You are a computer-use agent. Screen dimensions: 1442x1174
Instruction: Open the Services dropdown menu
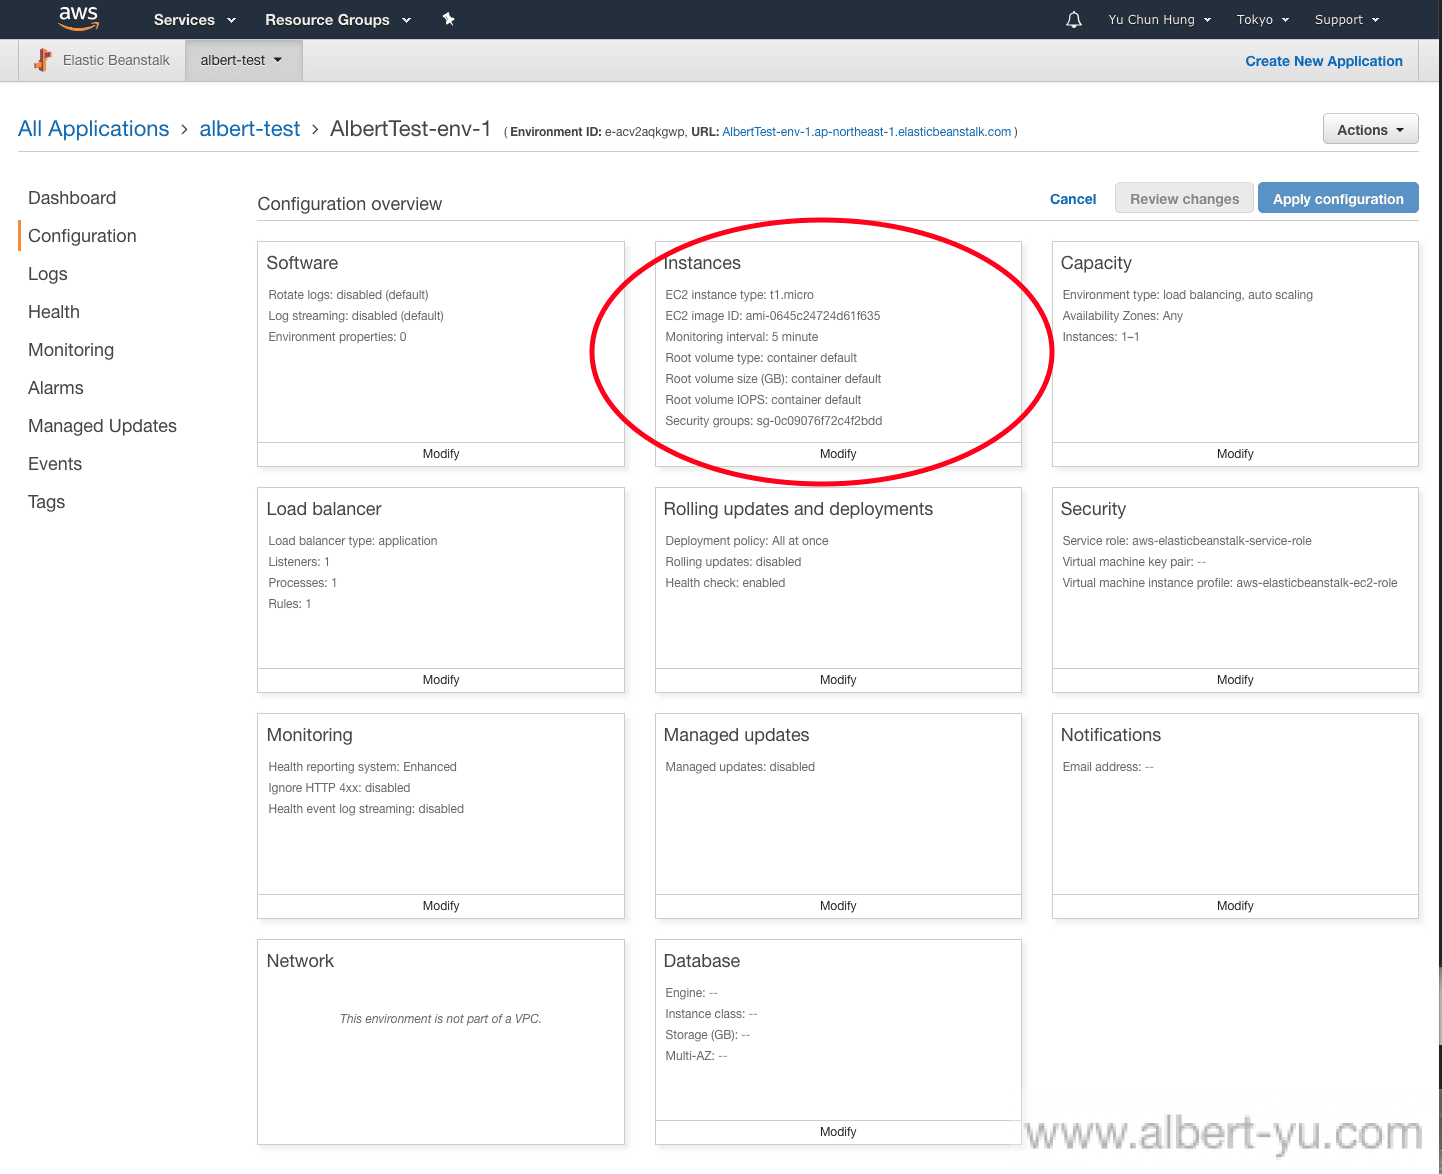pos(195,20)
